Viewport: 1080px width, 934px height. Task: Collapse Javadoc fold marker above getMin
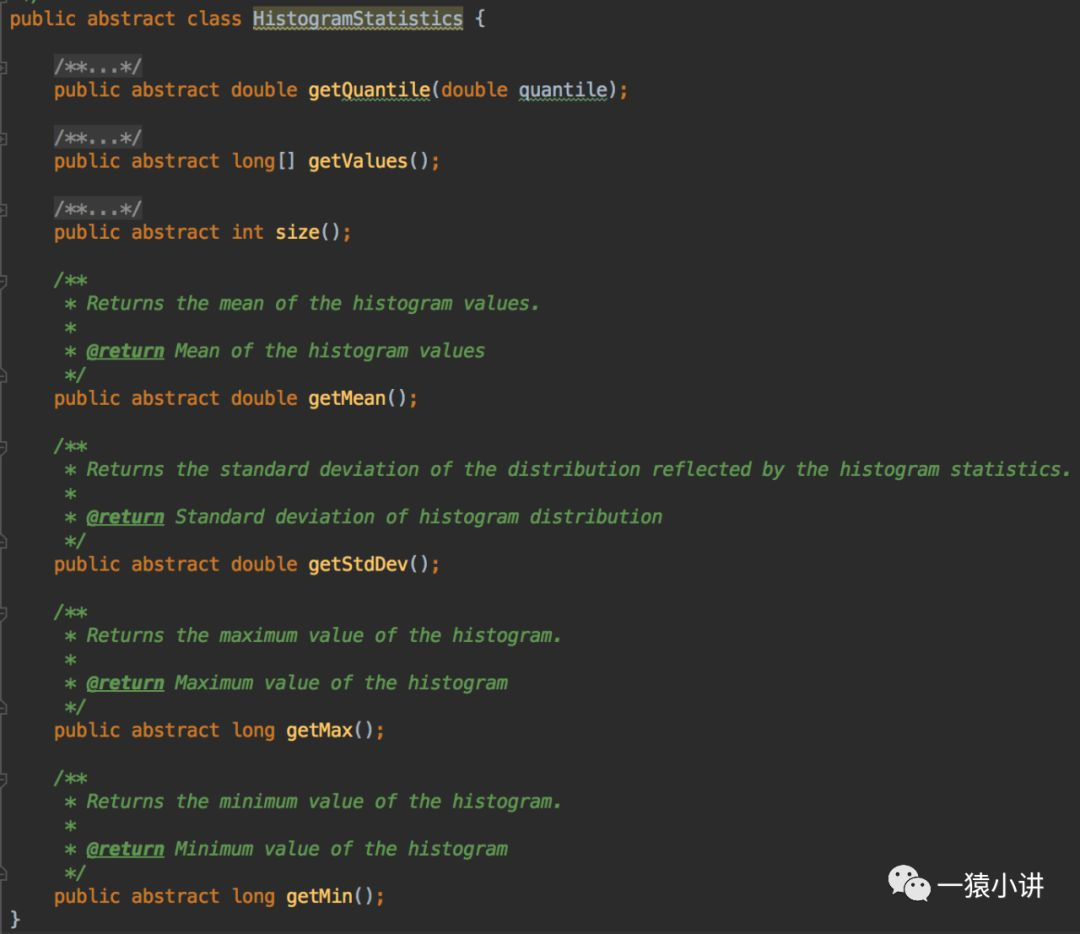pos(4,778)
